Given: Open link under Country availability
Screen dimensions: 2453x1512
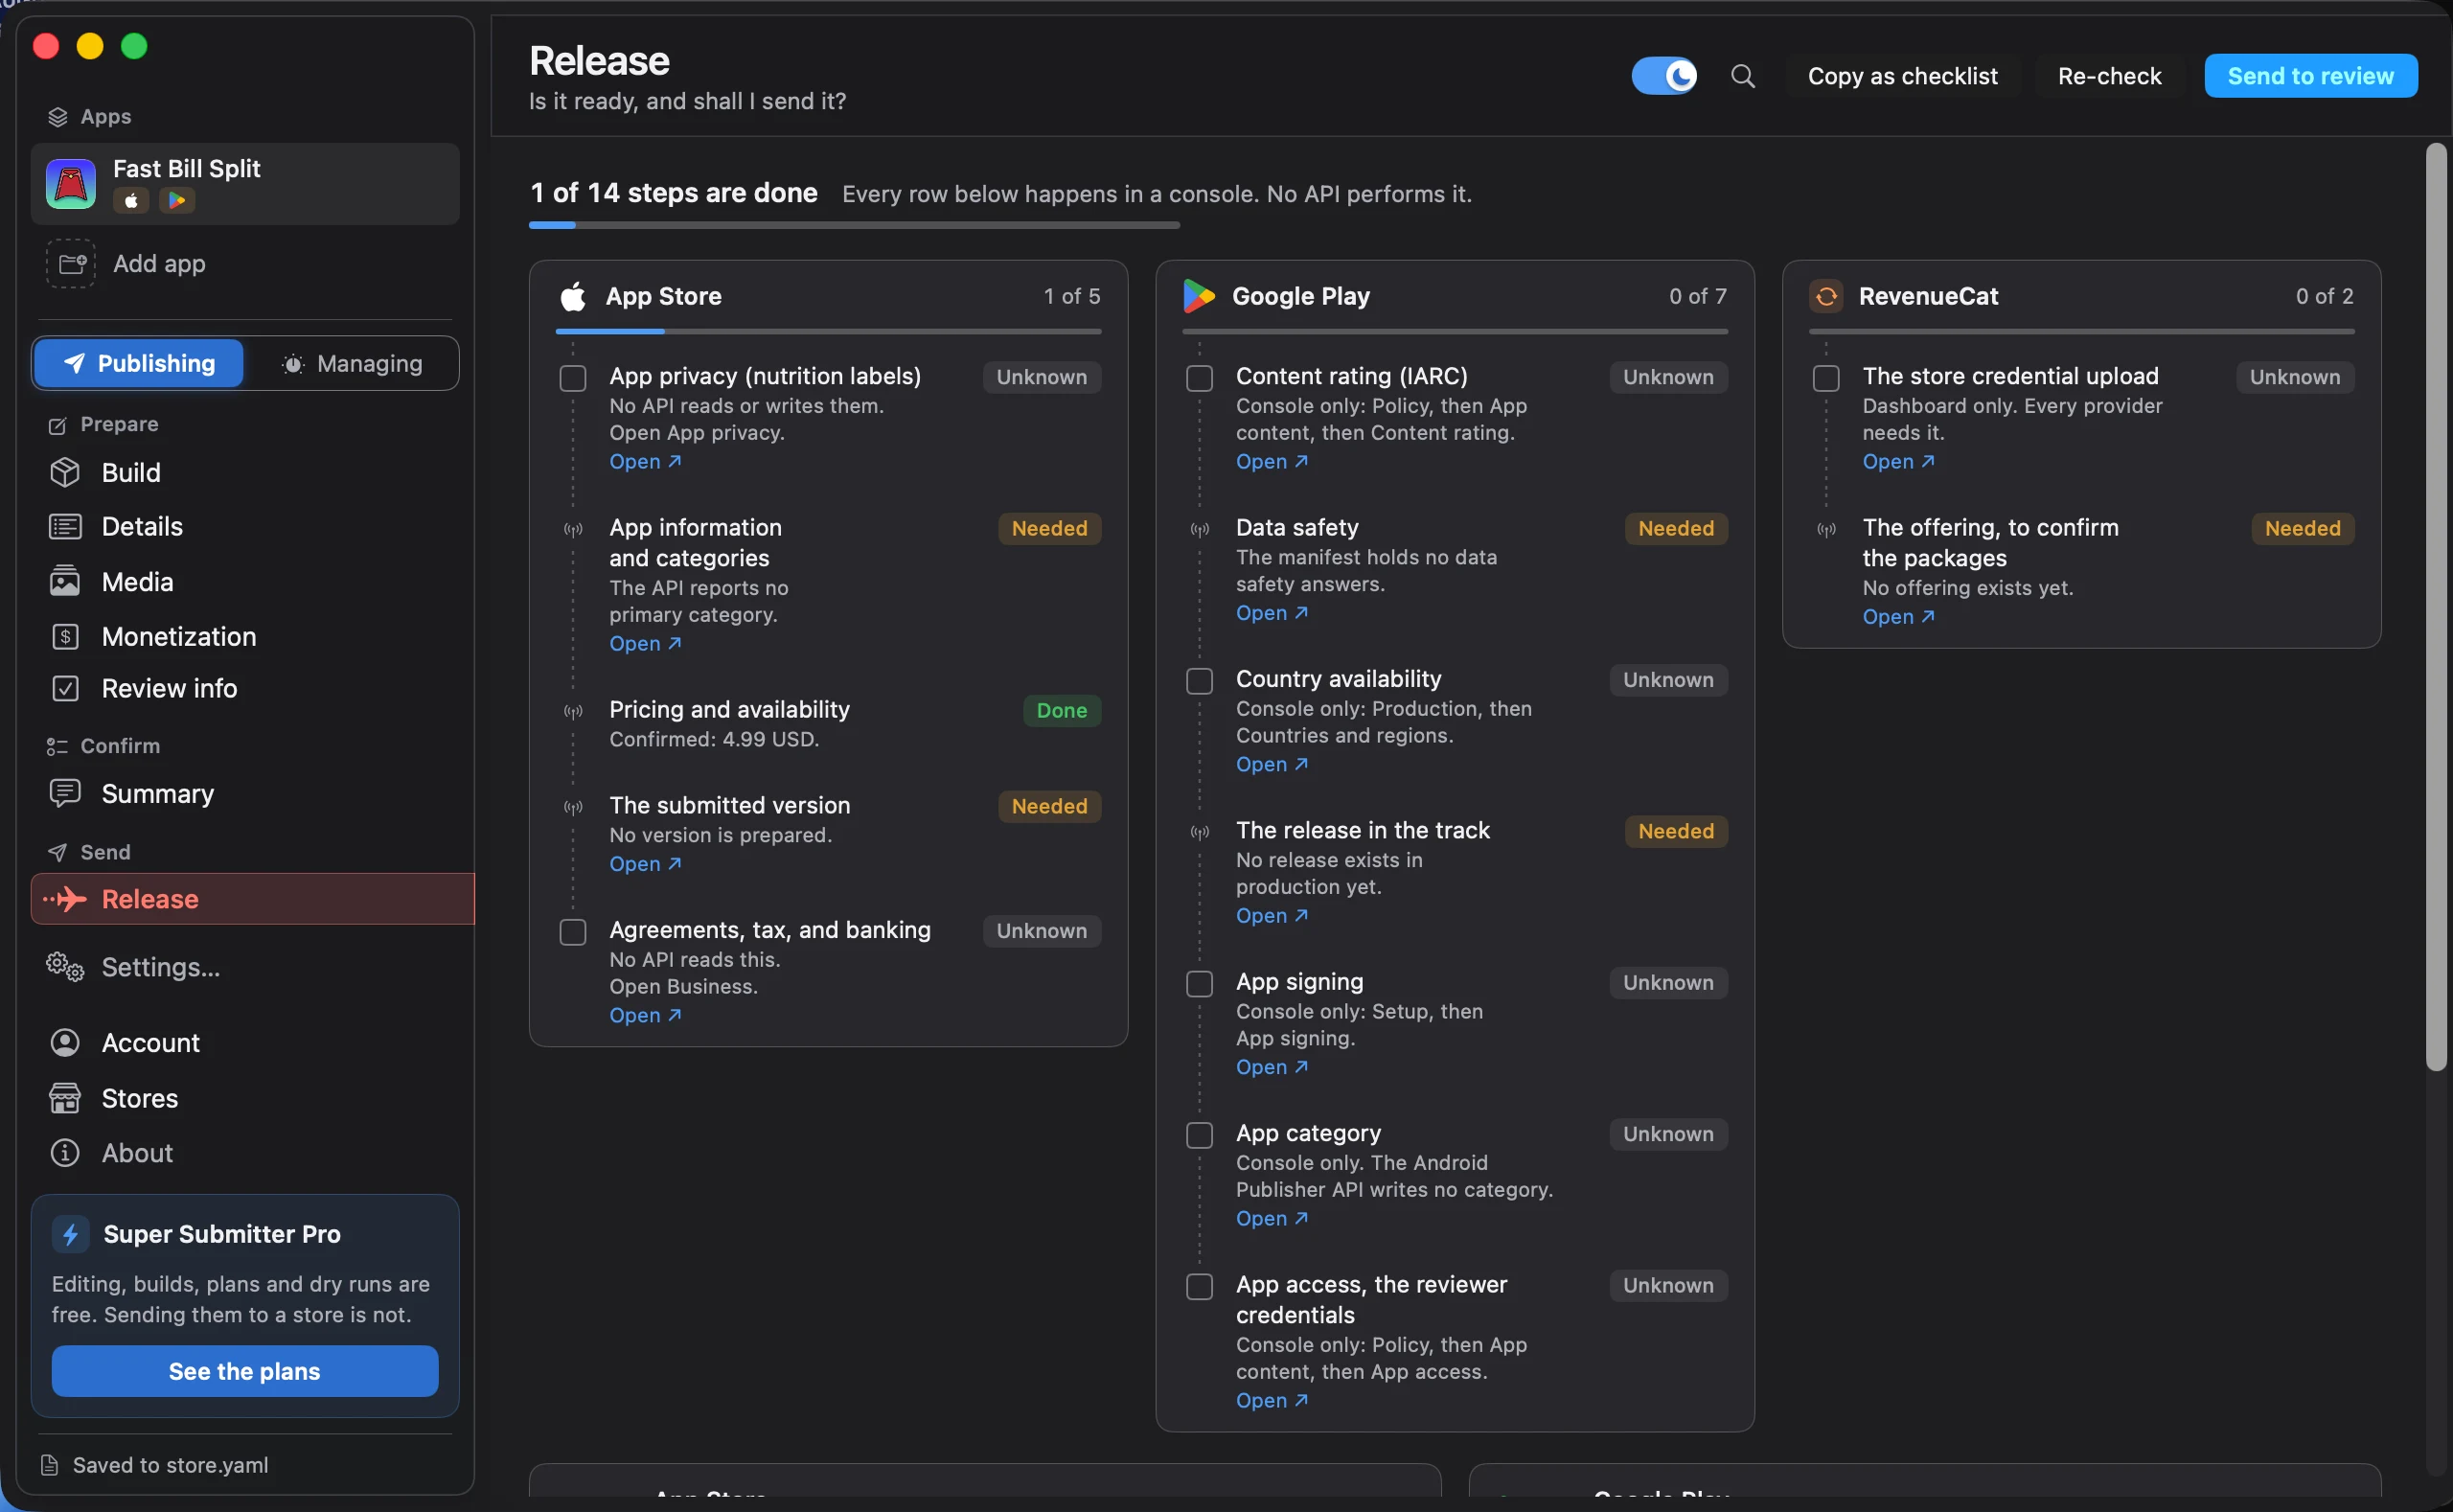Looking at the screenshot, I should point(1272,764).
